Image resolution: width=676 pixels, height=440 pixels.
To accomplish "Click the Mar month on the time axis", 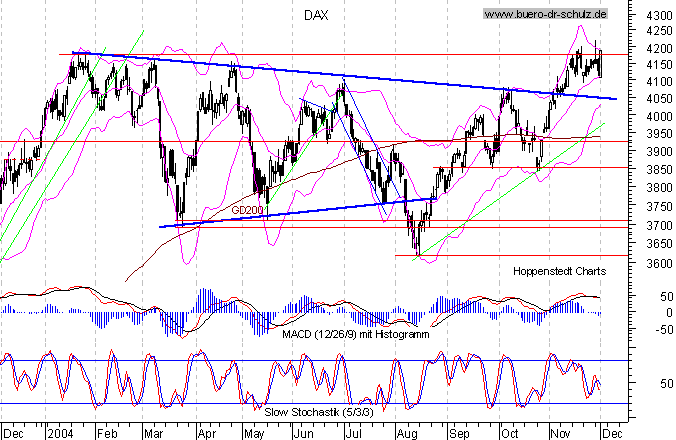I will pos(157,433).
